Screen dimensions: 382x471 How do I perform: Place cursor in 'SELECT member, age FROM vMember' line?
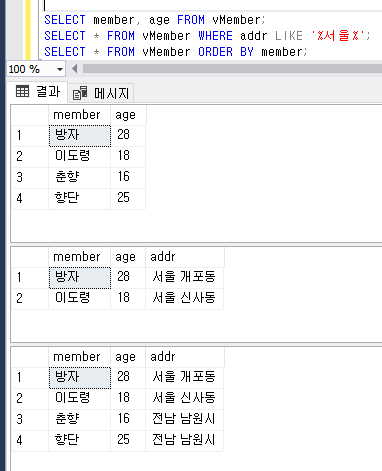155,20
